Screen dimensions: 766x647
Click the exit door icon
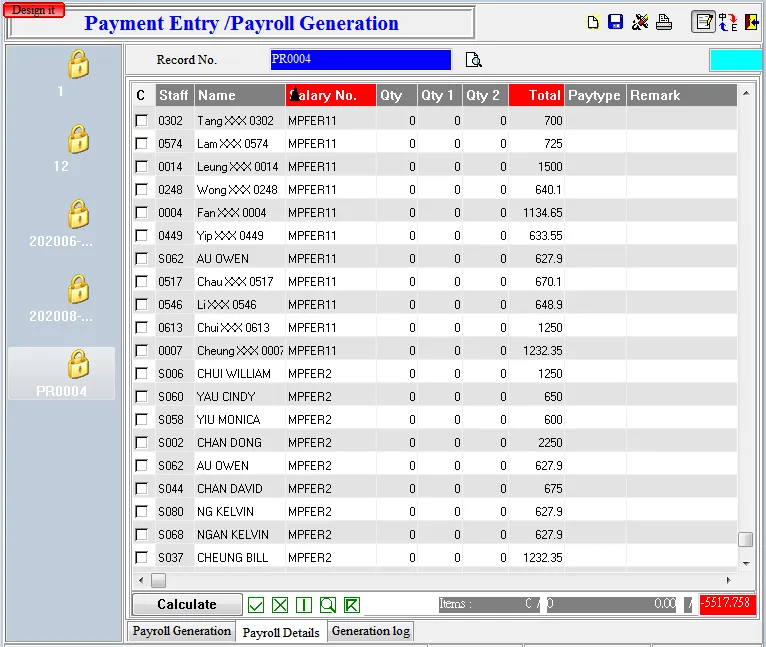coord(751,22)
